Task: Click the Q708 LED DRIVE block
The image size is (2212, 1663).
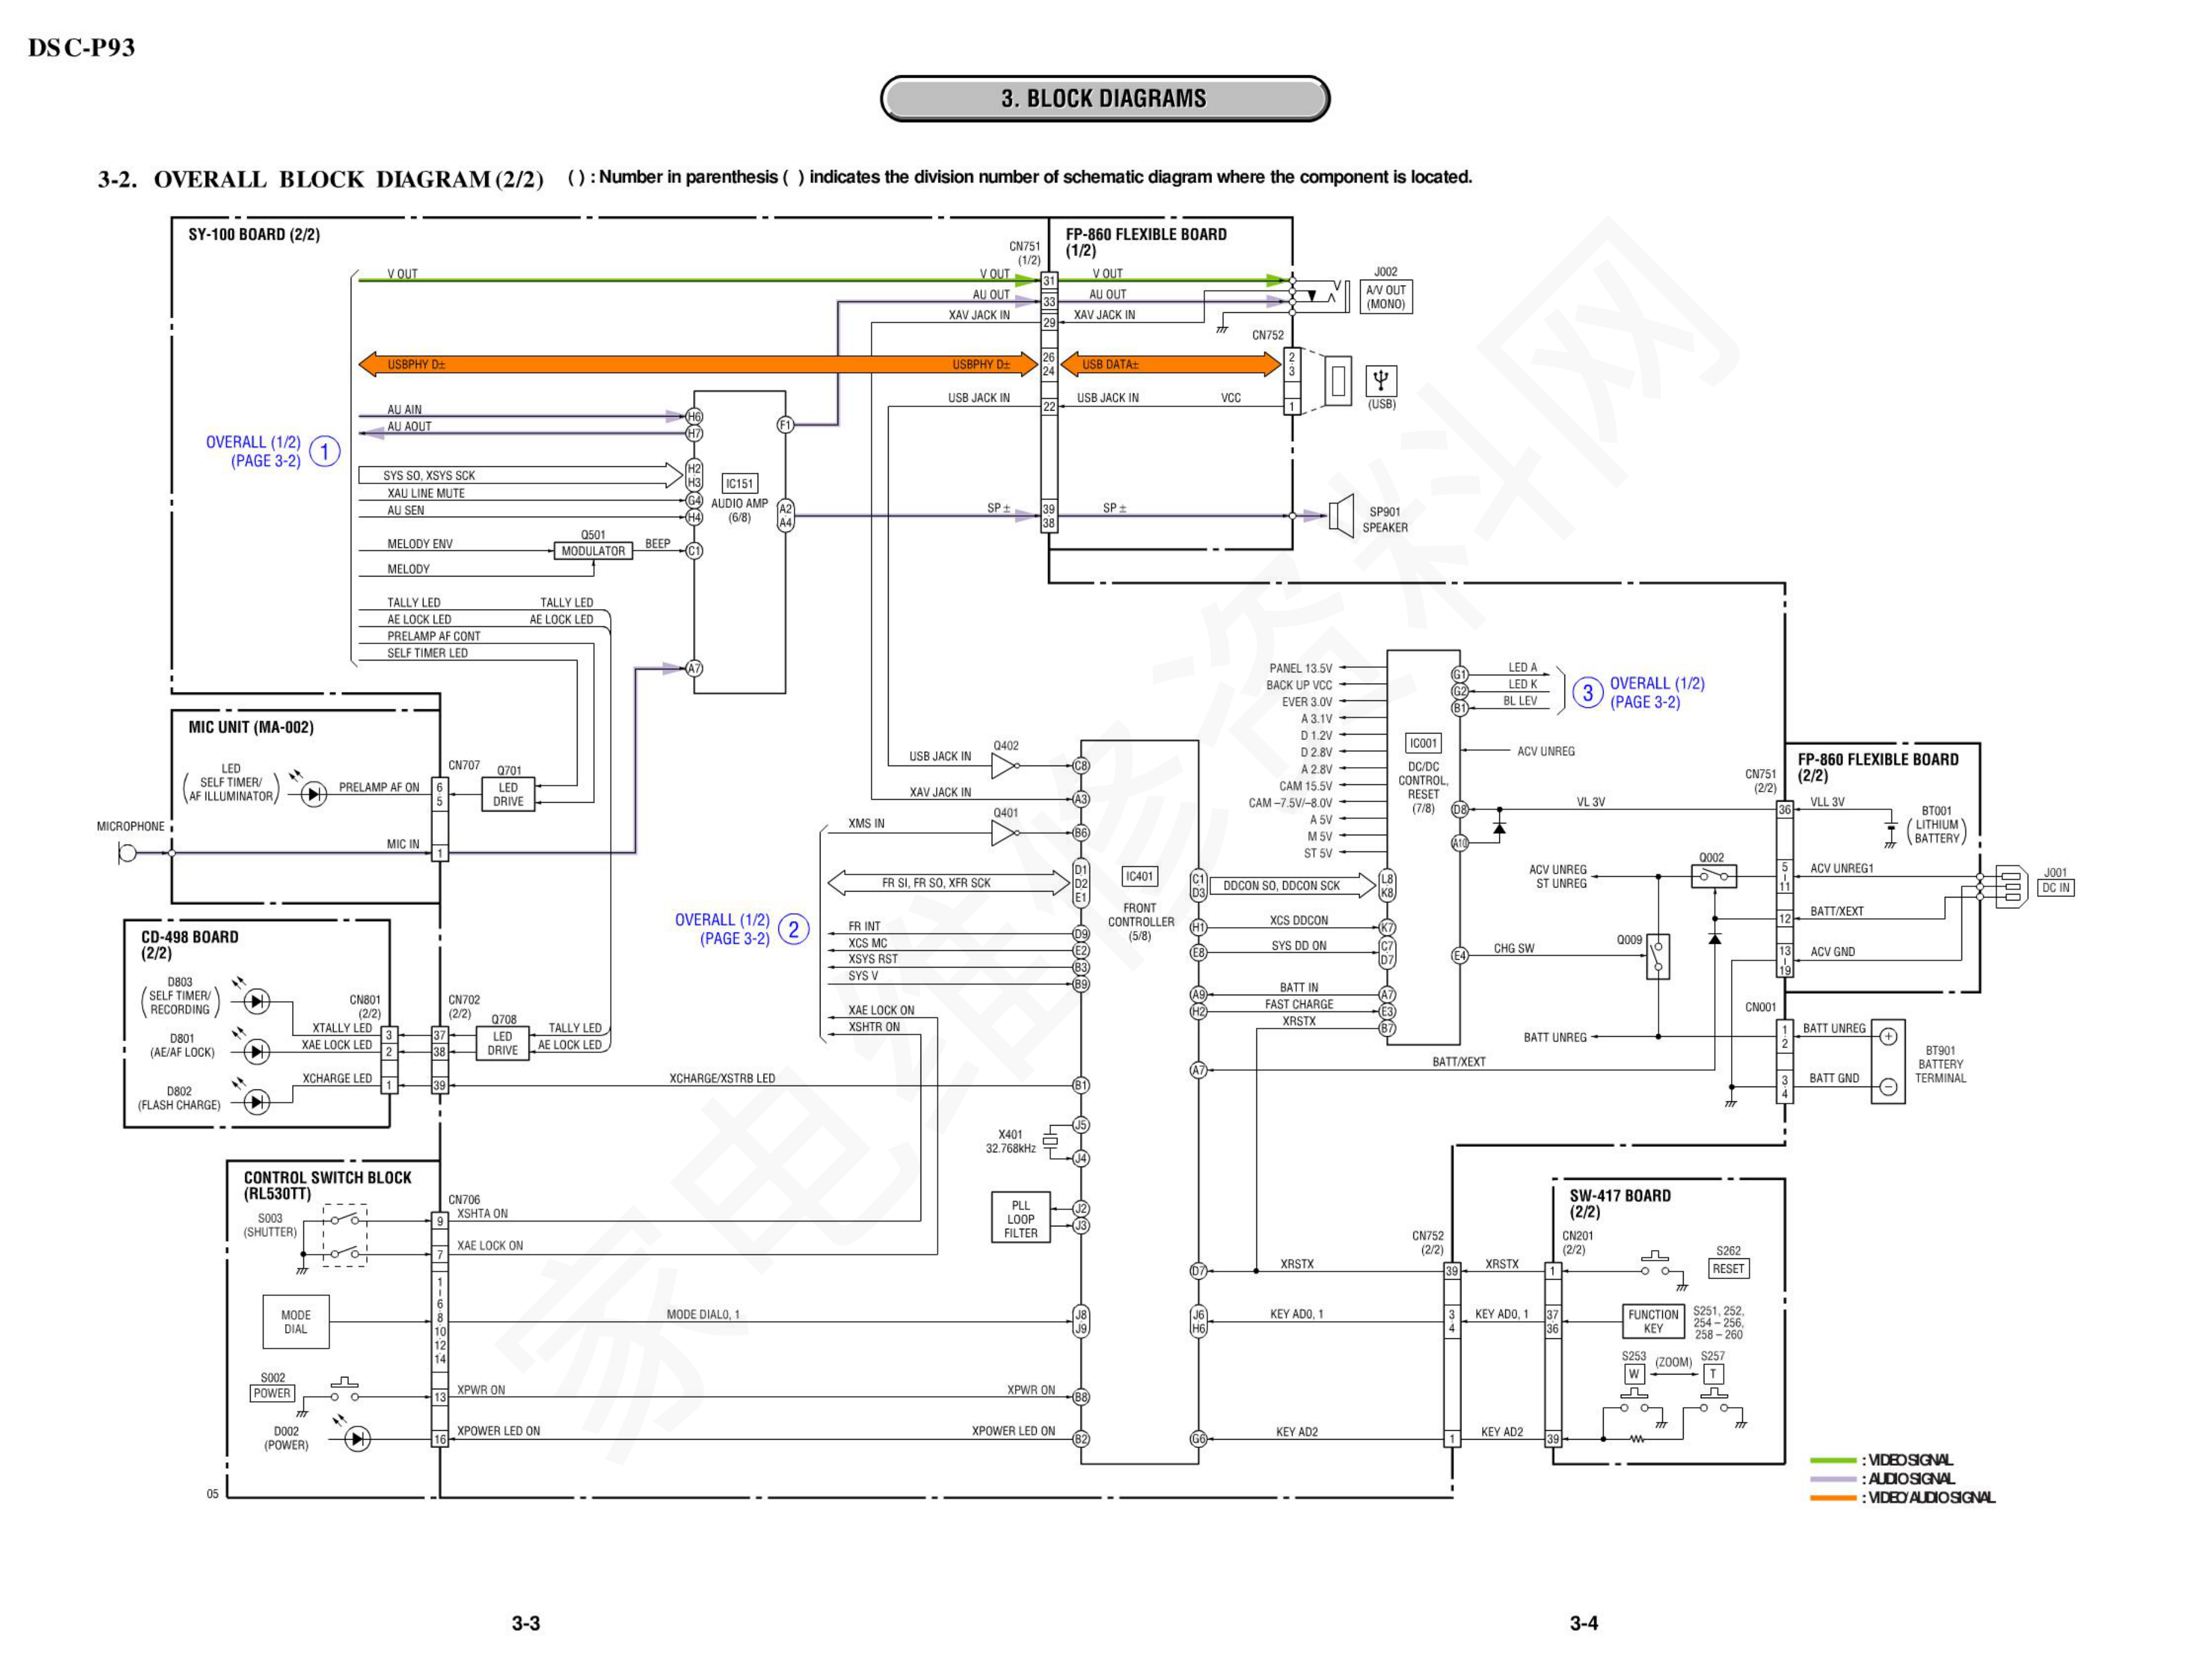Action: pos(503,1044)
